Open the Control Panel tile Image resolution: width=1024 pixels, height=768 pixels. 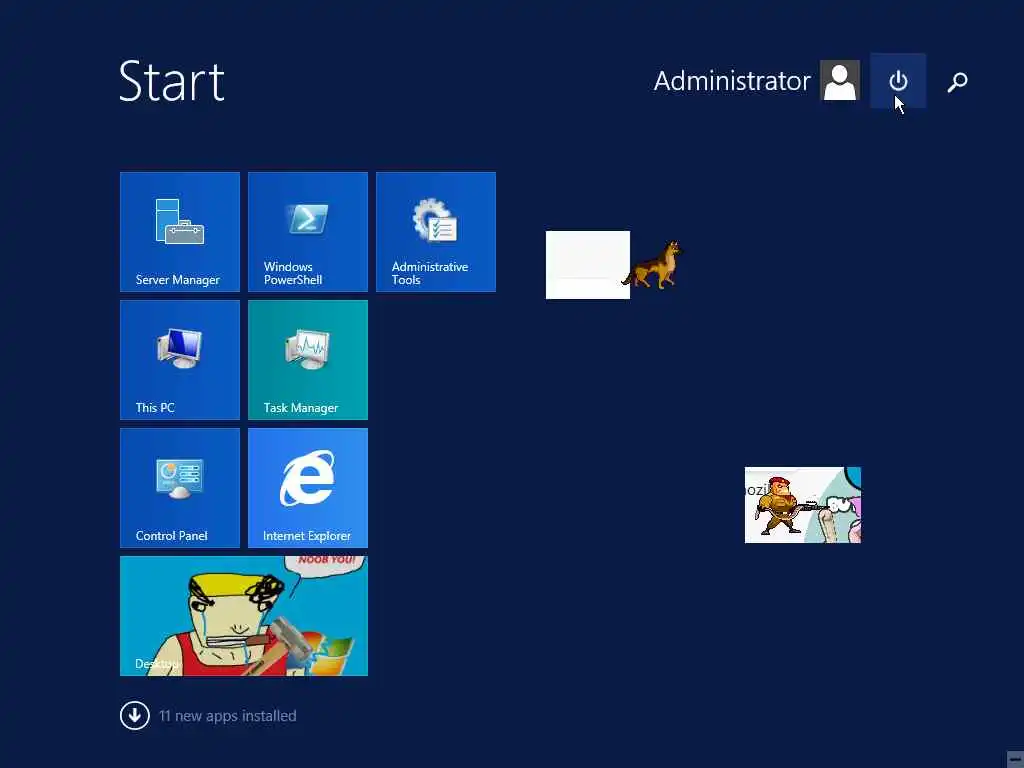180,488
